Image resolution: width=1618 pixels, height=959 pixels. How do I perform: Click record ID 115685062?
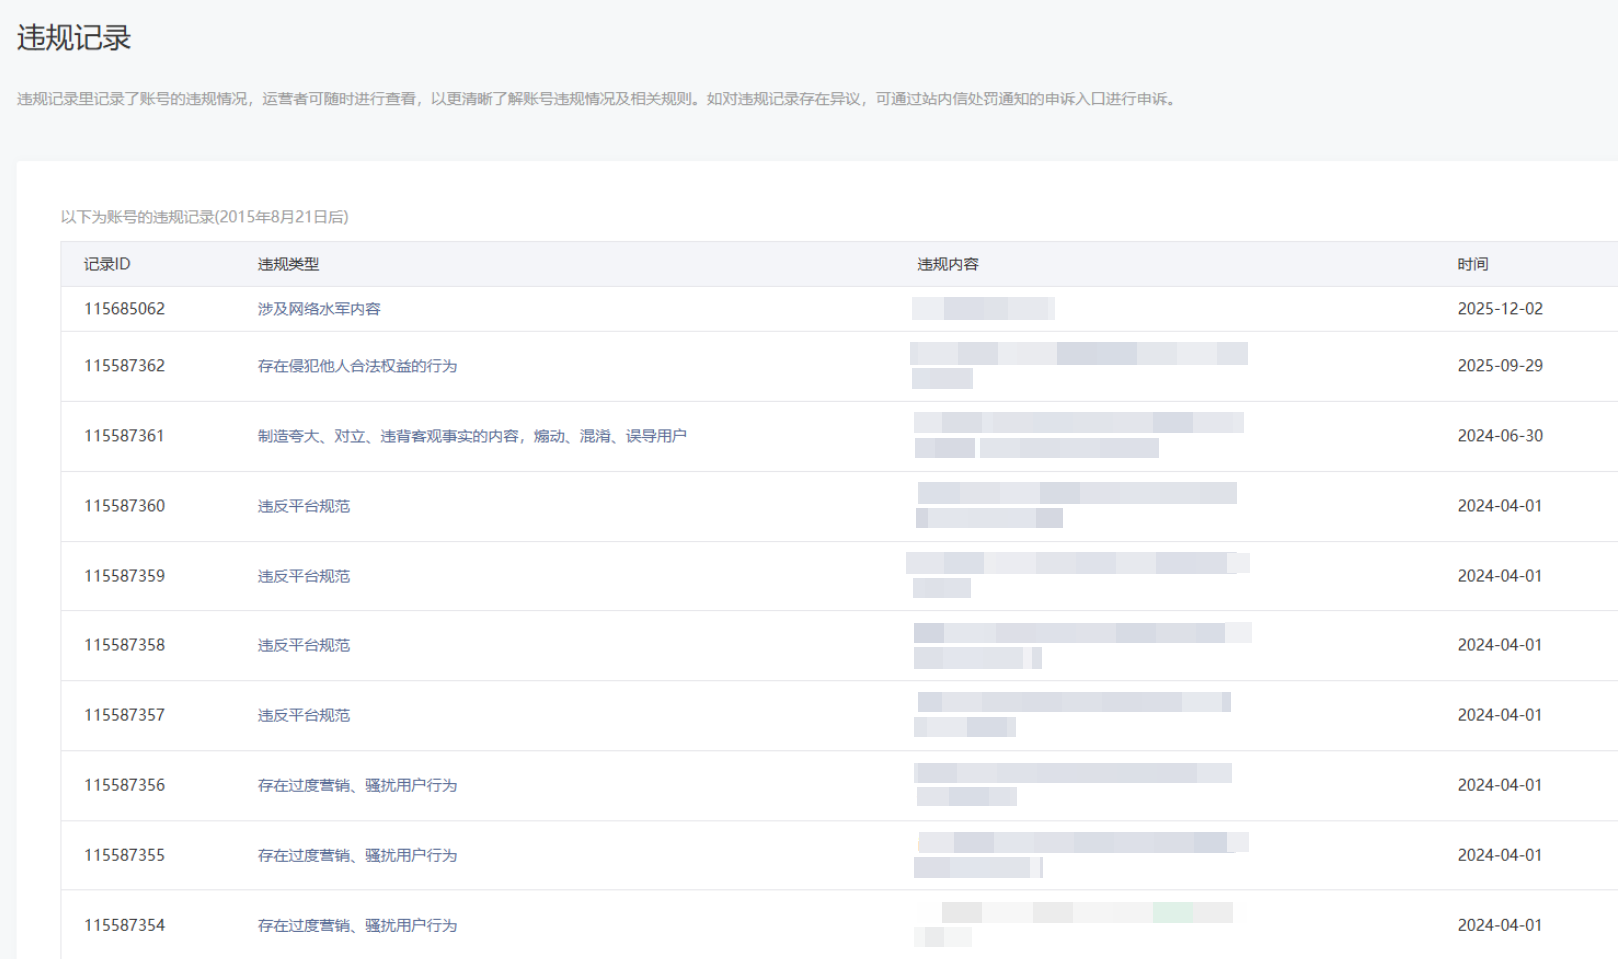tap(124, 309)
